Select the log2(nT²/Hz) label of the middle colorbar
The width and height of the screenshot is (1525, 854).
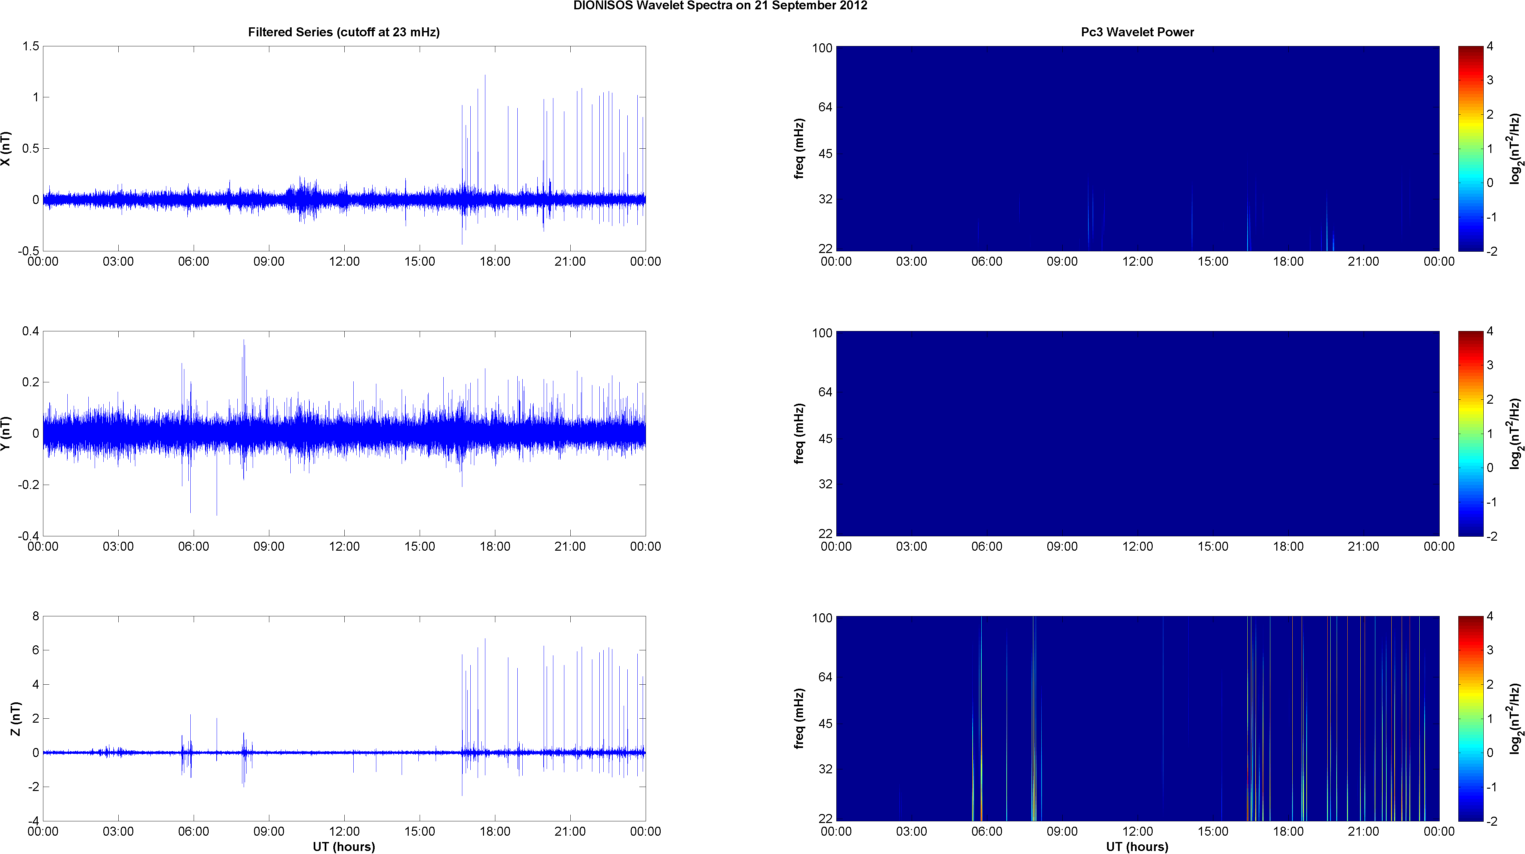point(1516,433)
